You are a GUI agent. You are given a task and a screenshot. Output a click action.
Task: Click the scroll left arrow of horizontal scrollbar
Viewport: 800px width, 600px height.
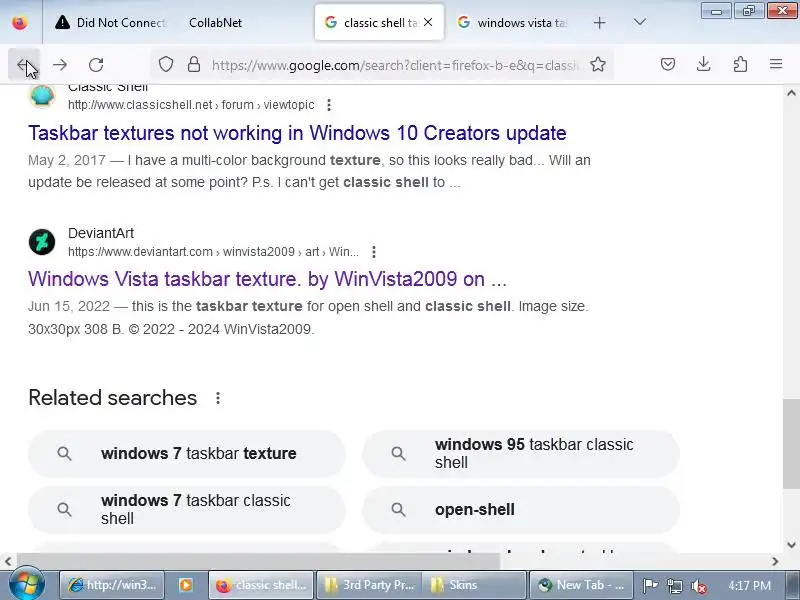point(8,561)
